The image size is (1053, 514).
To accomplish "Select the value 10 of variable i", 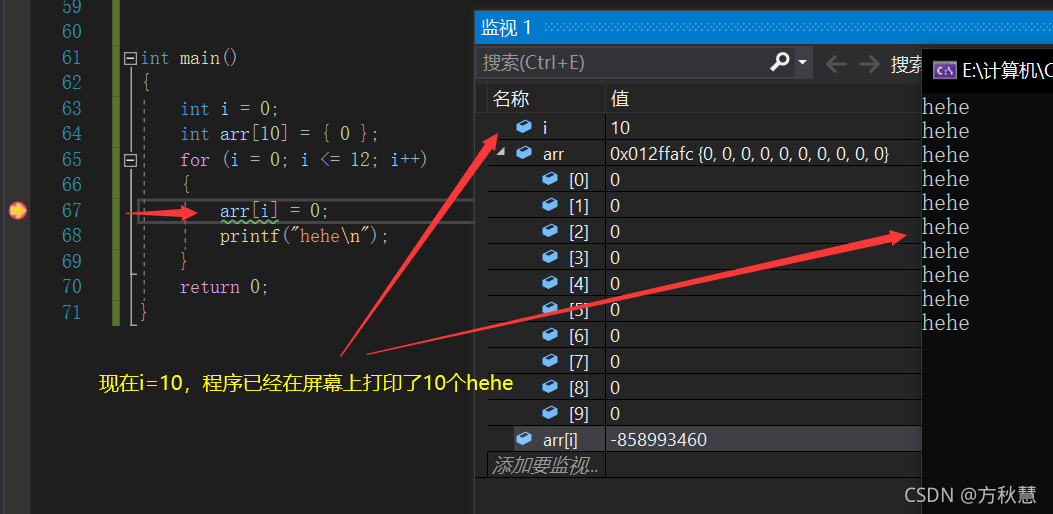I will click(x=620, y=127).
